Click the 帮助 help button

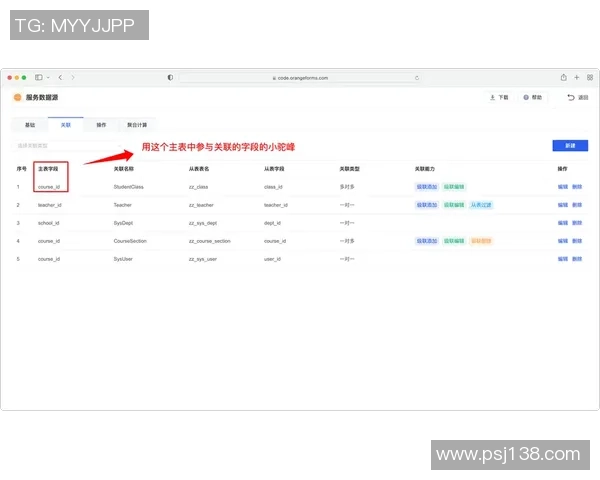pyautogui.click(x=532, y=97)
